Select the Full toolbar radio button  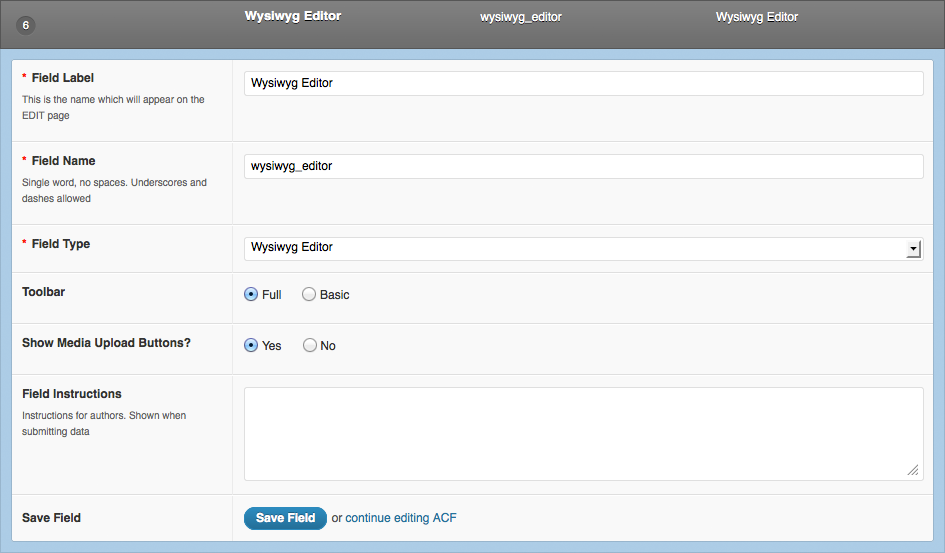251,295
